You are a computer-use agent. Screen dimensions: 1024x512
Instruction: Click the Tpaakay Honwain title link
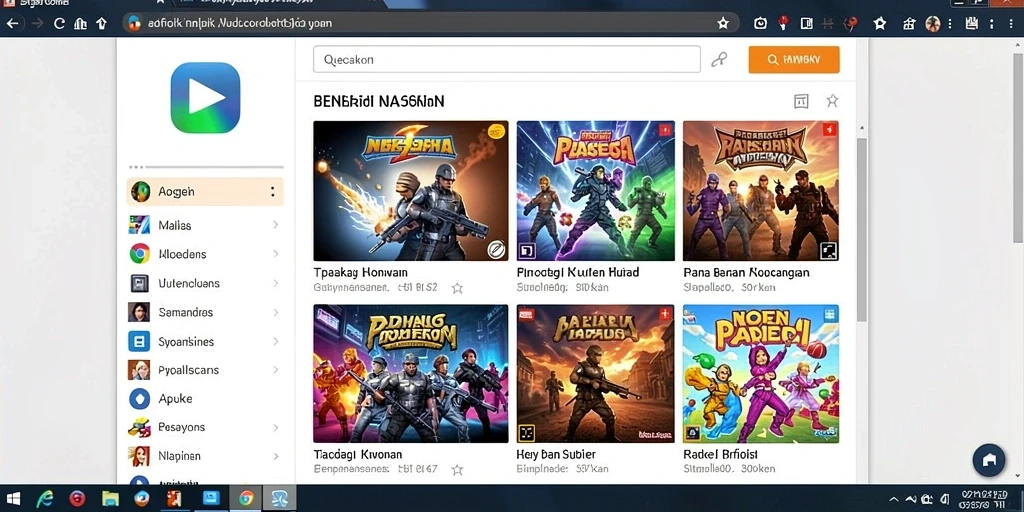pyautogui.click(x=360, y=272)
